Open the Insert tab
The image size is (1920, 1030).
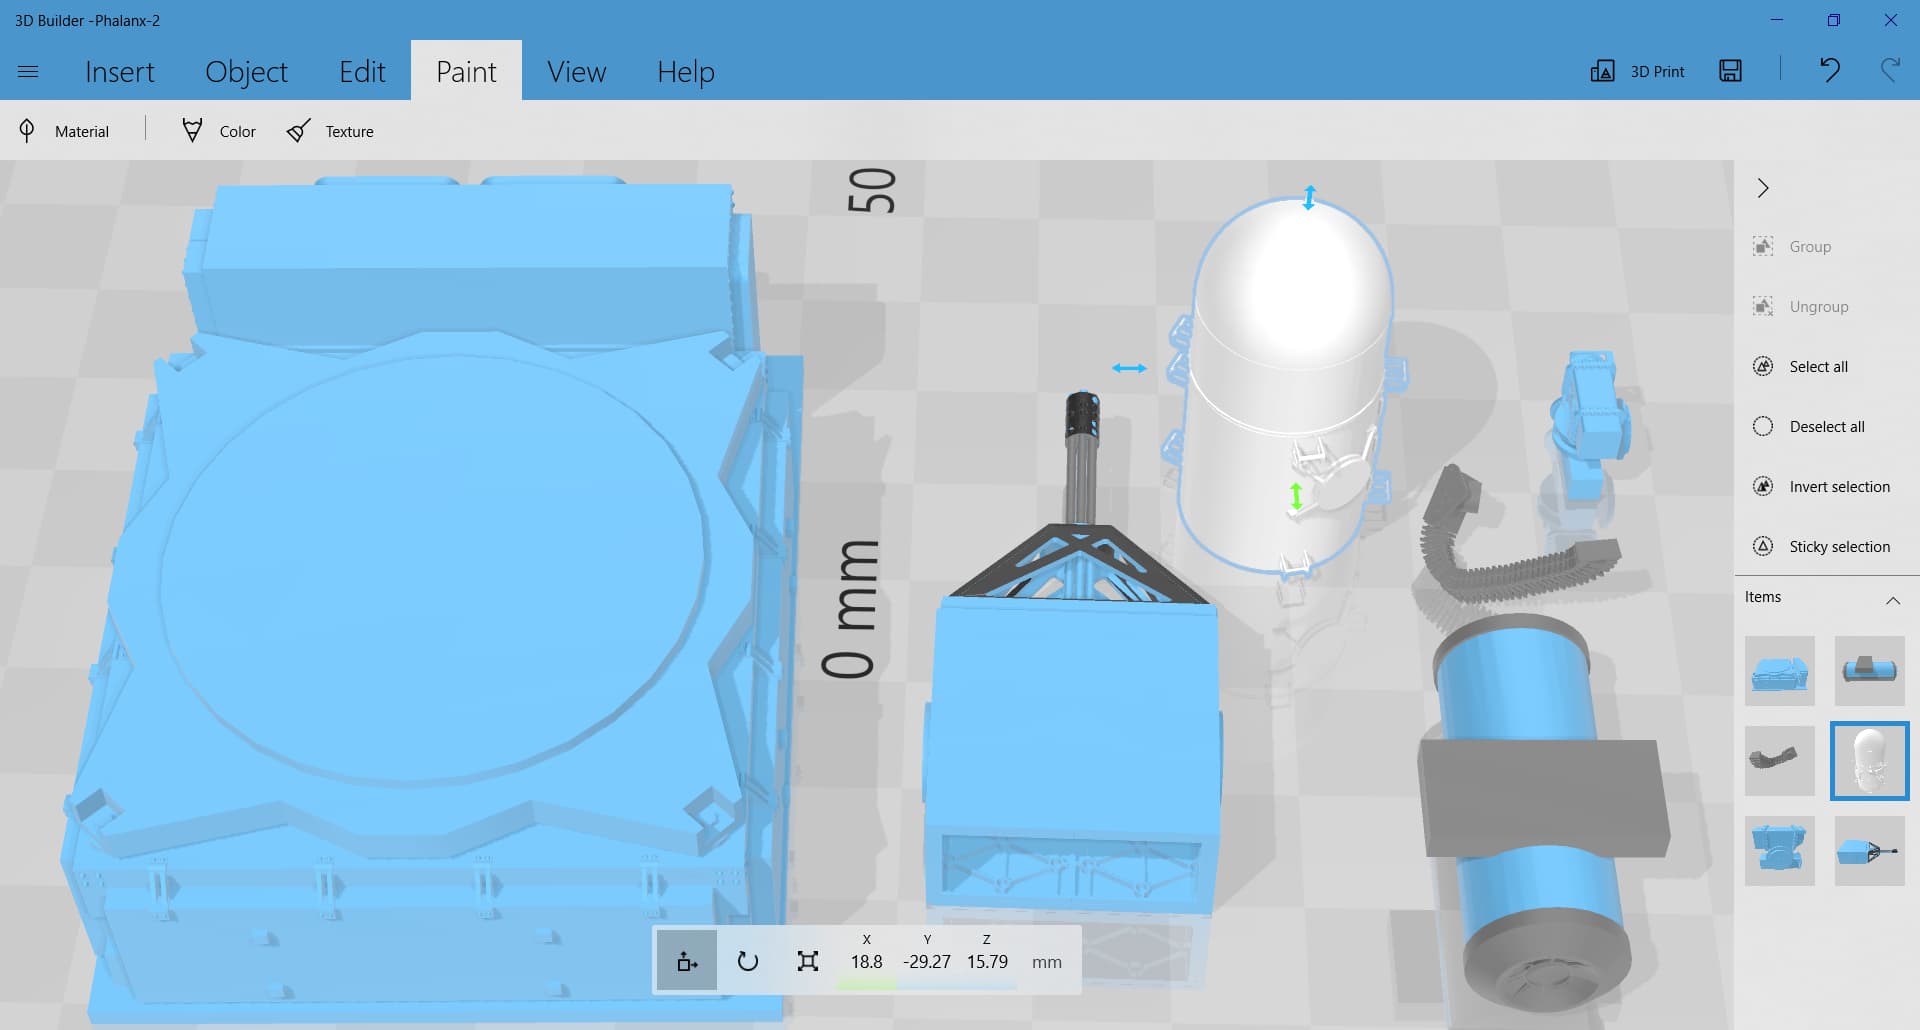coord(119,72)
